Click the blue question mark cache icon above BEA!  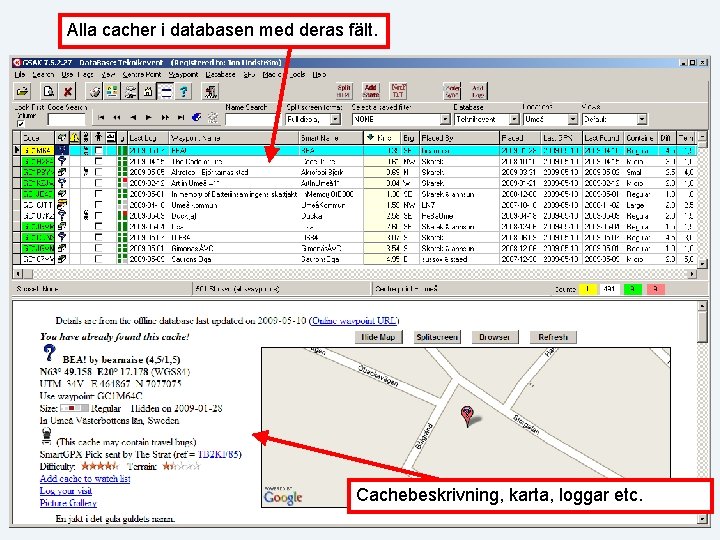coord(49,353)
